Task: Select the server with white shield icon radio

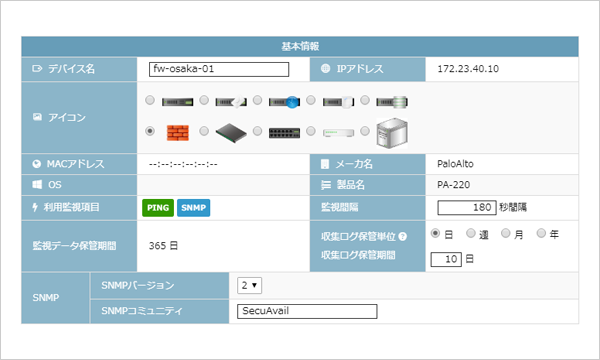Action: pos(311,100)
